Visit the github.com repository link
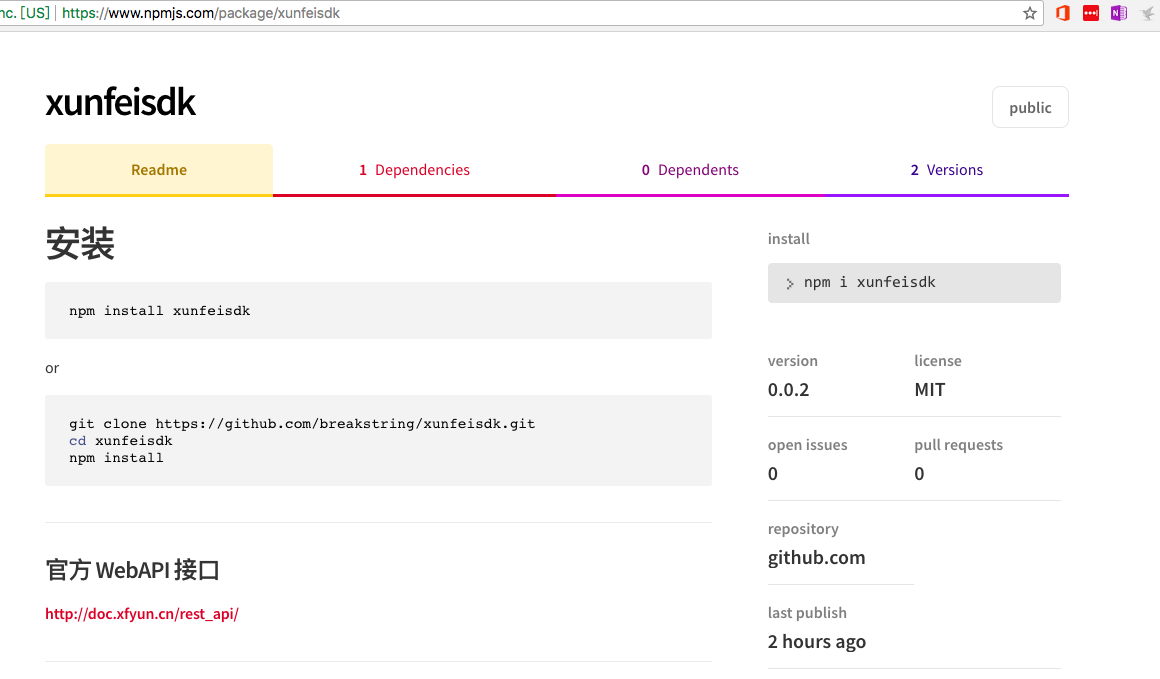 coord(816,558)
